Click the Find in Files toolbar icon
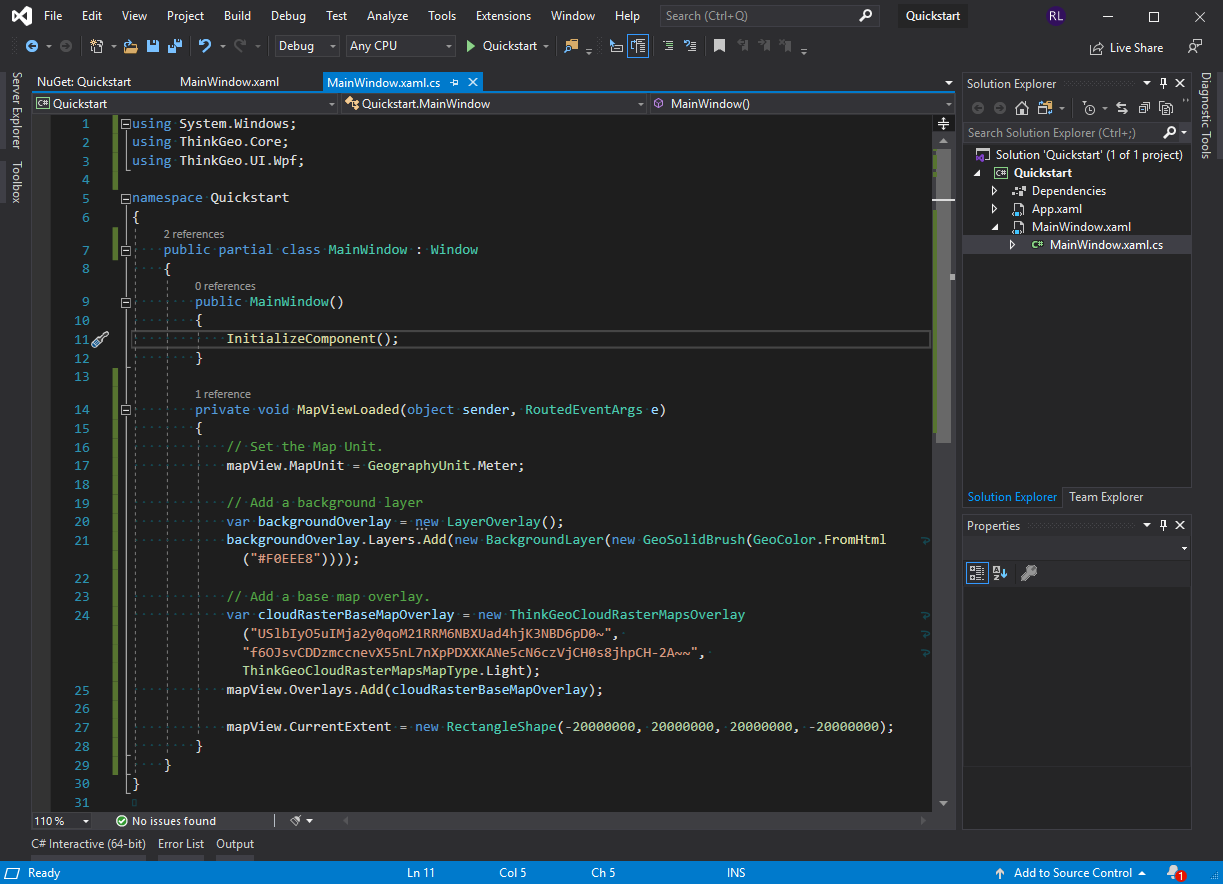 [571, 46]
